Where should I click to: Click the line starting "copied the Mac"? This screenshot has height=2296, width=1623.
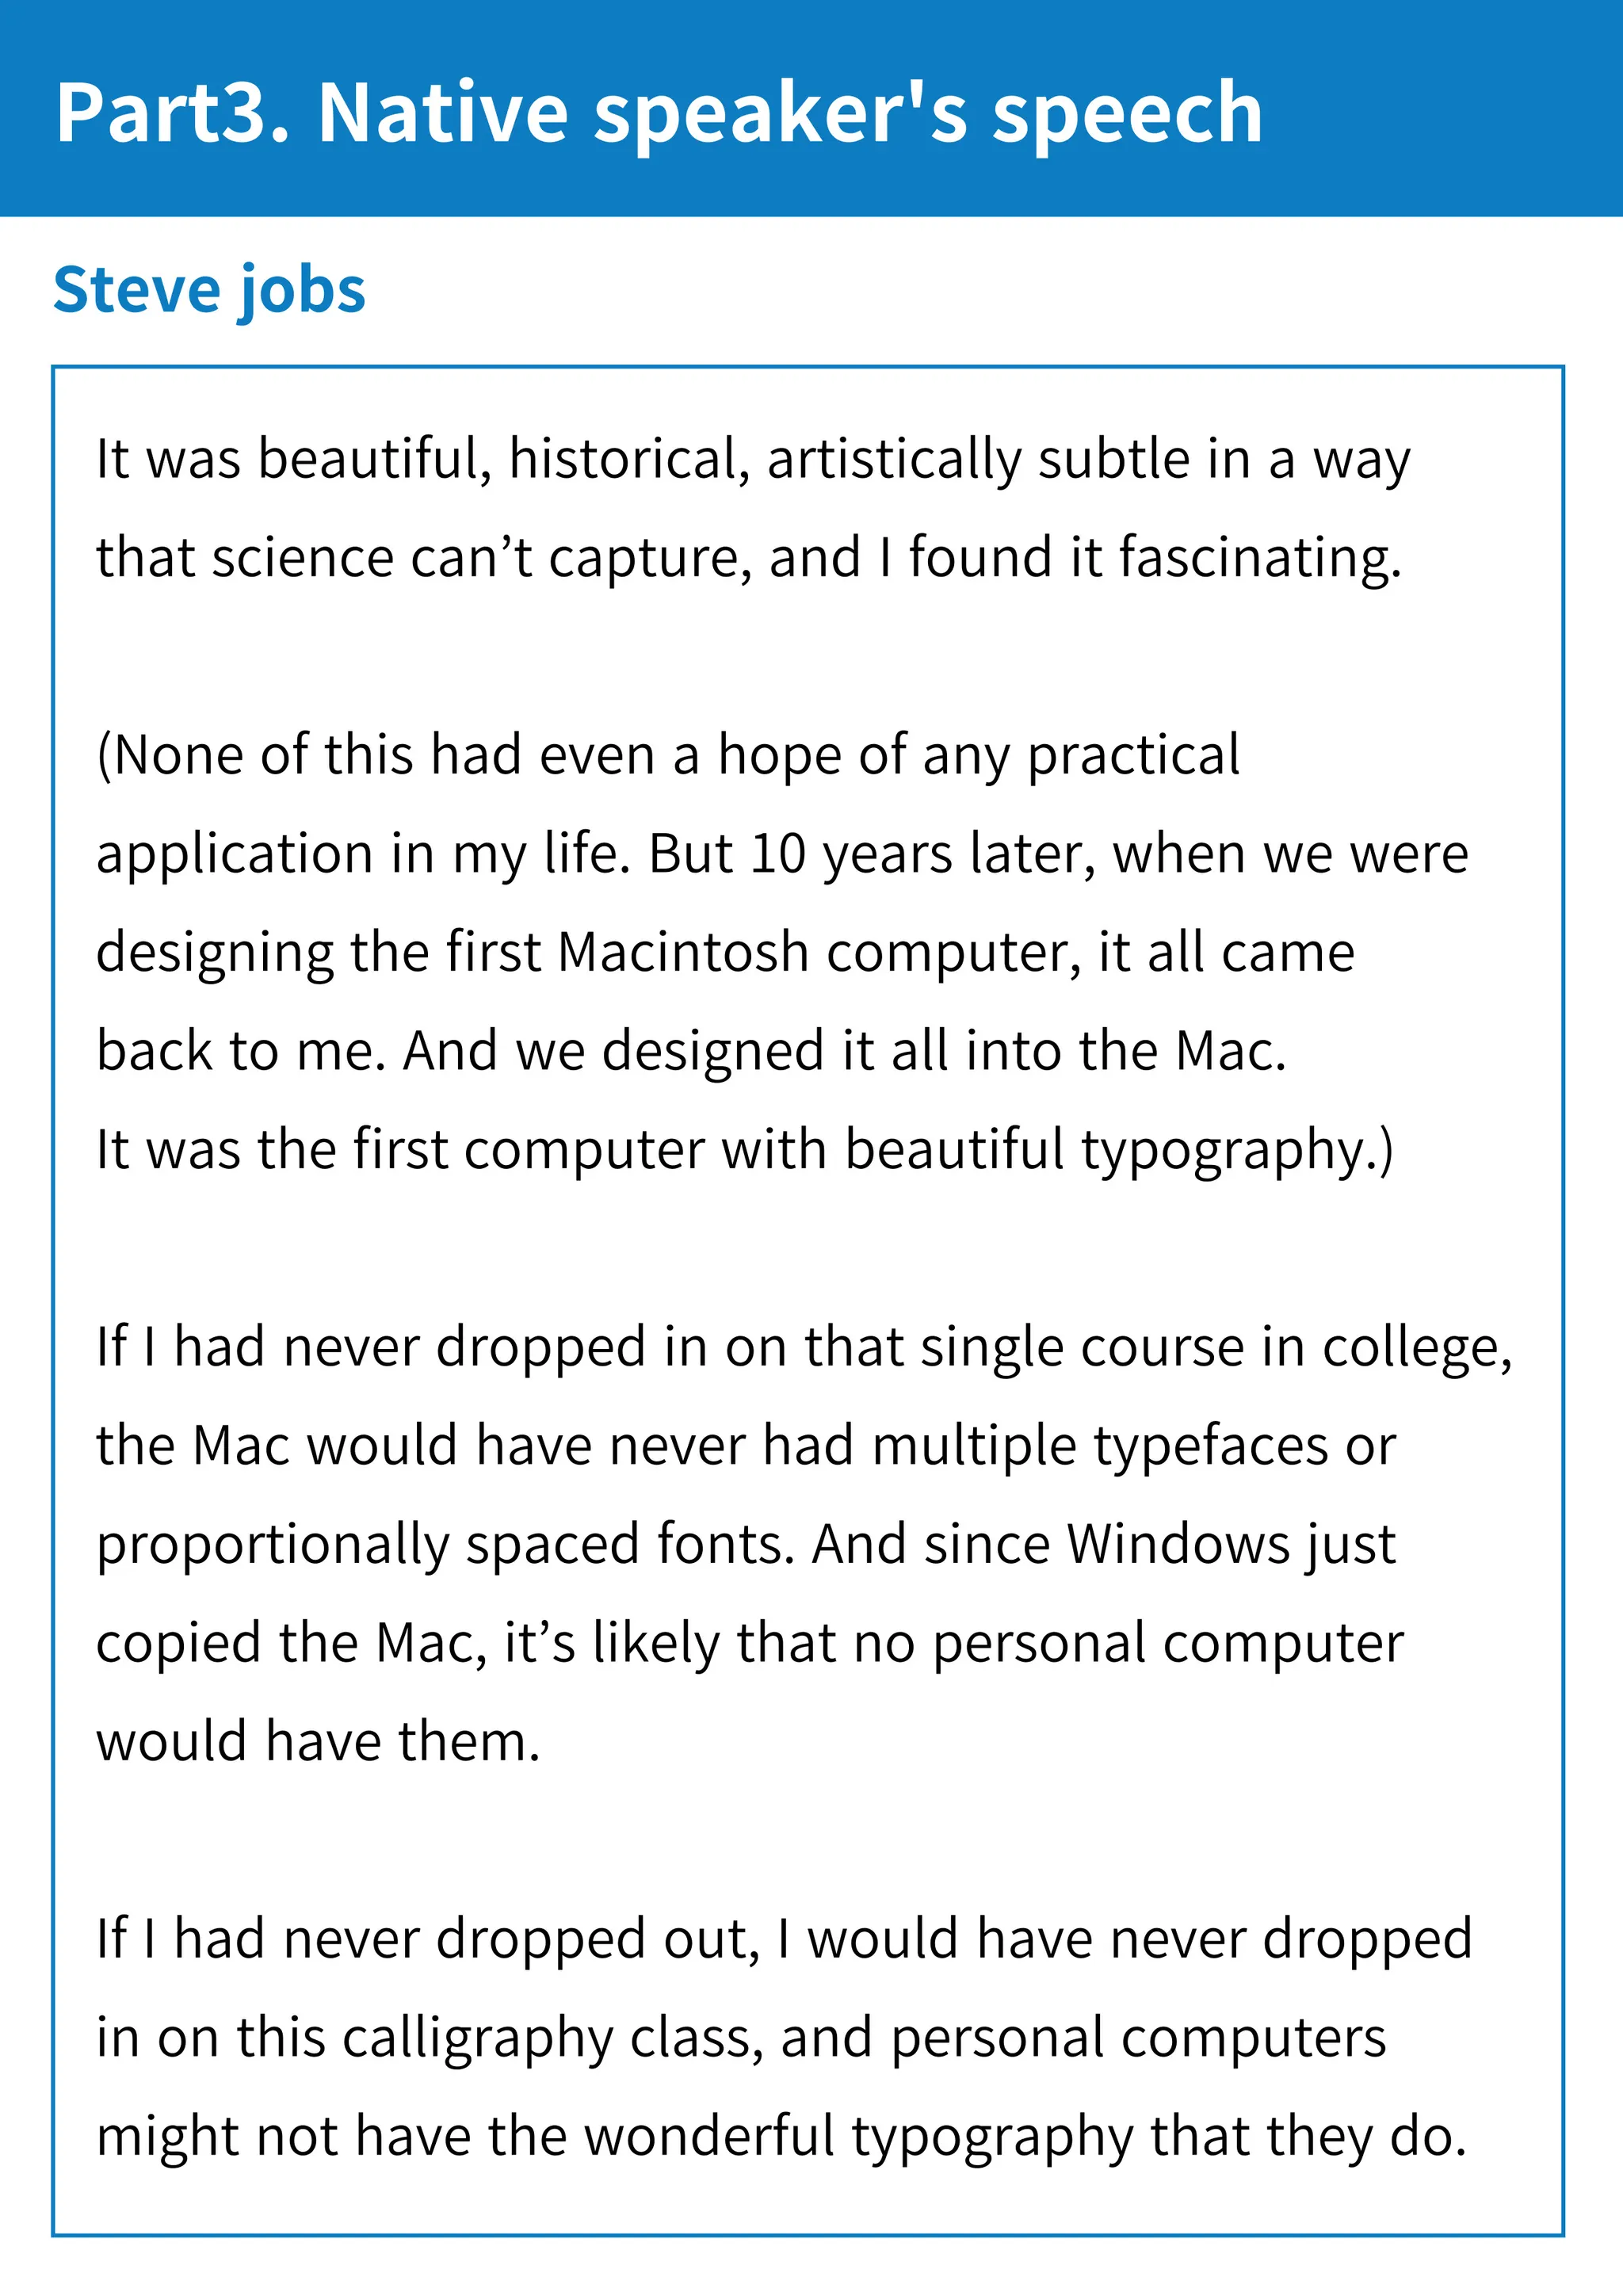749,1643
